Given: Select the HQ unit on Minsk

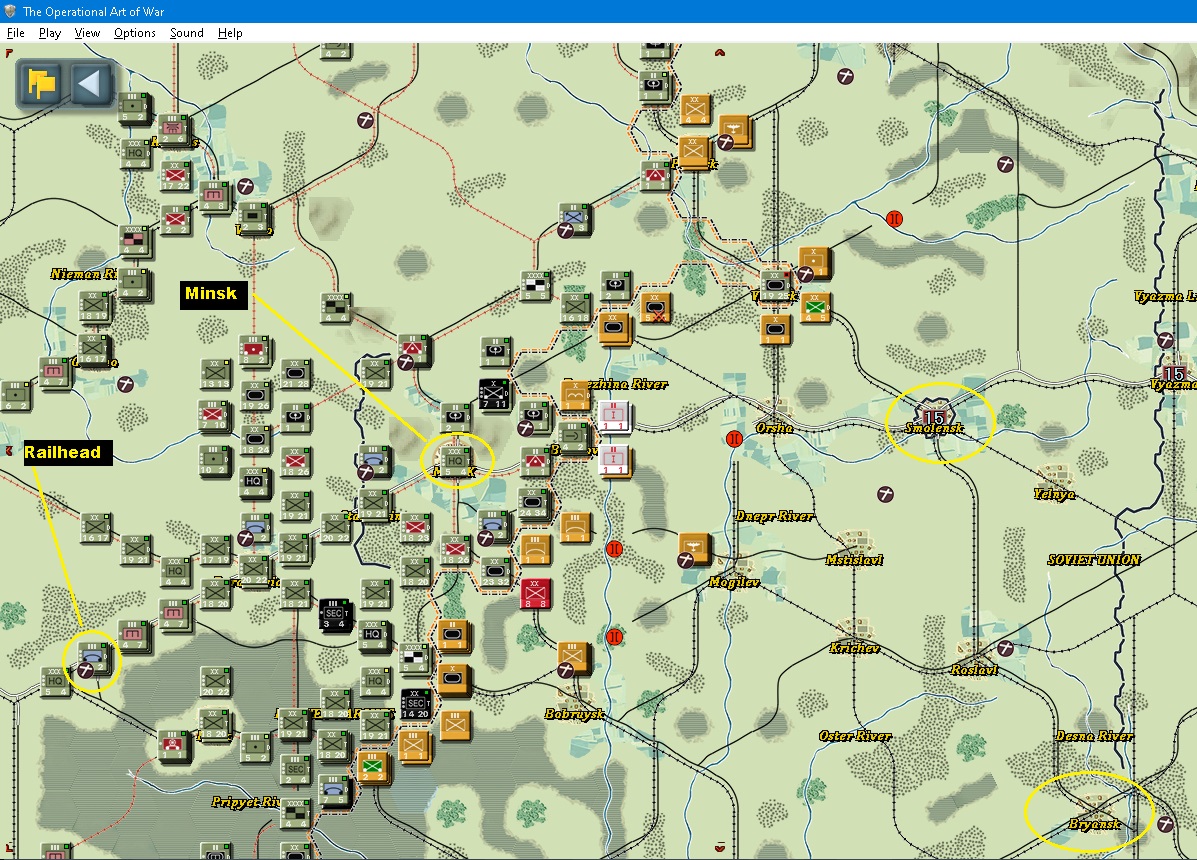Looking at the screenshot, I should click(456, 462).
